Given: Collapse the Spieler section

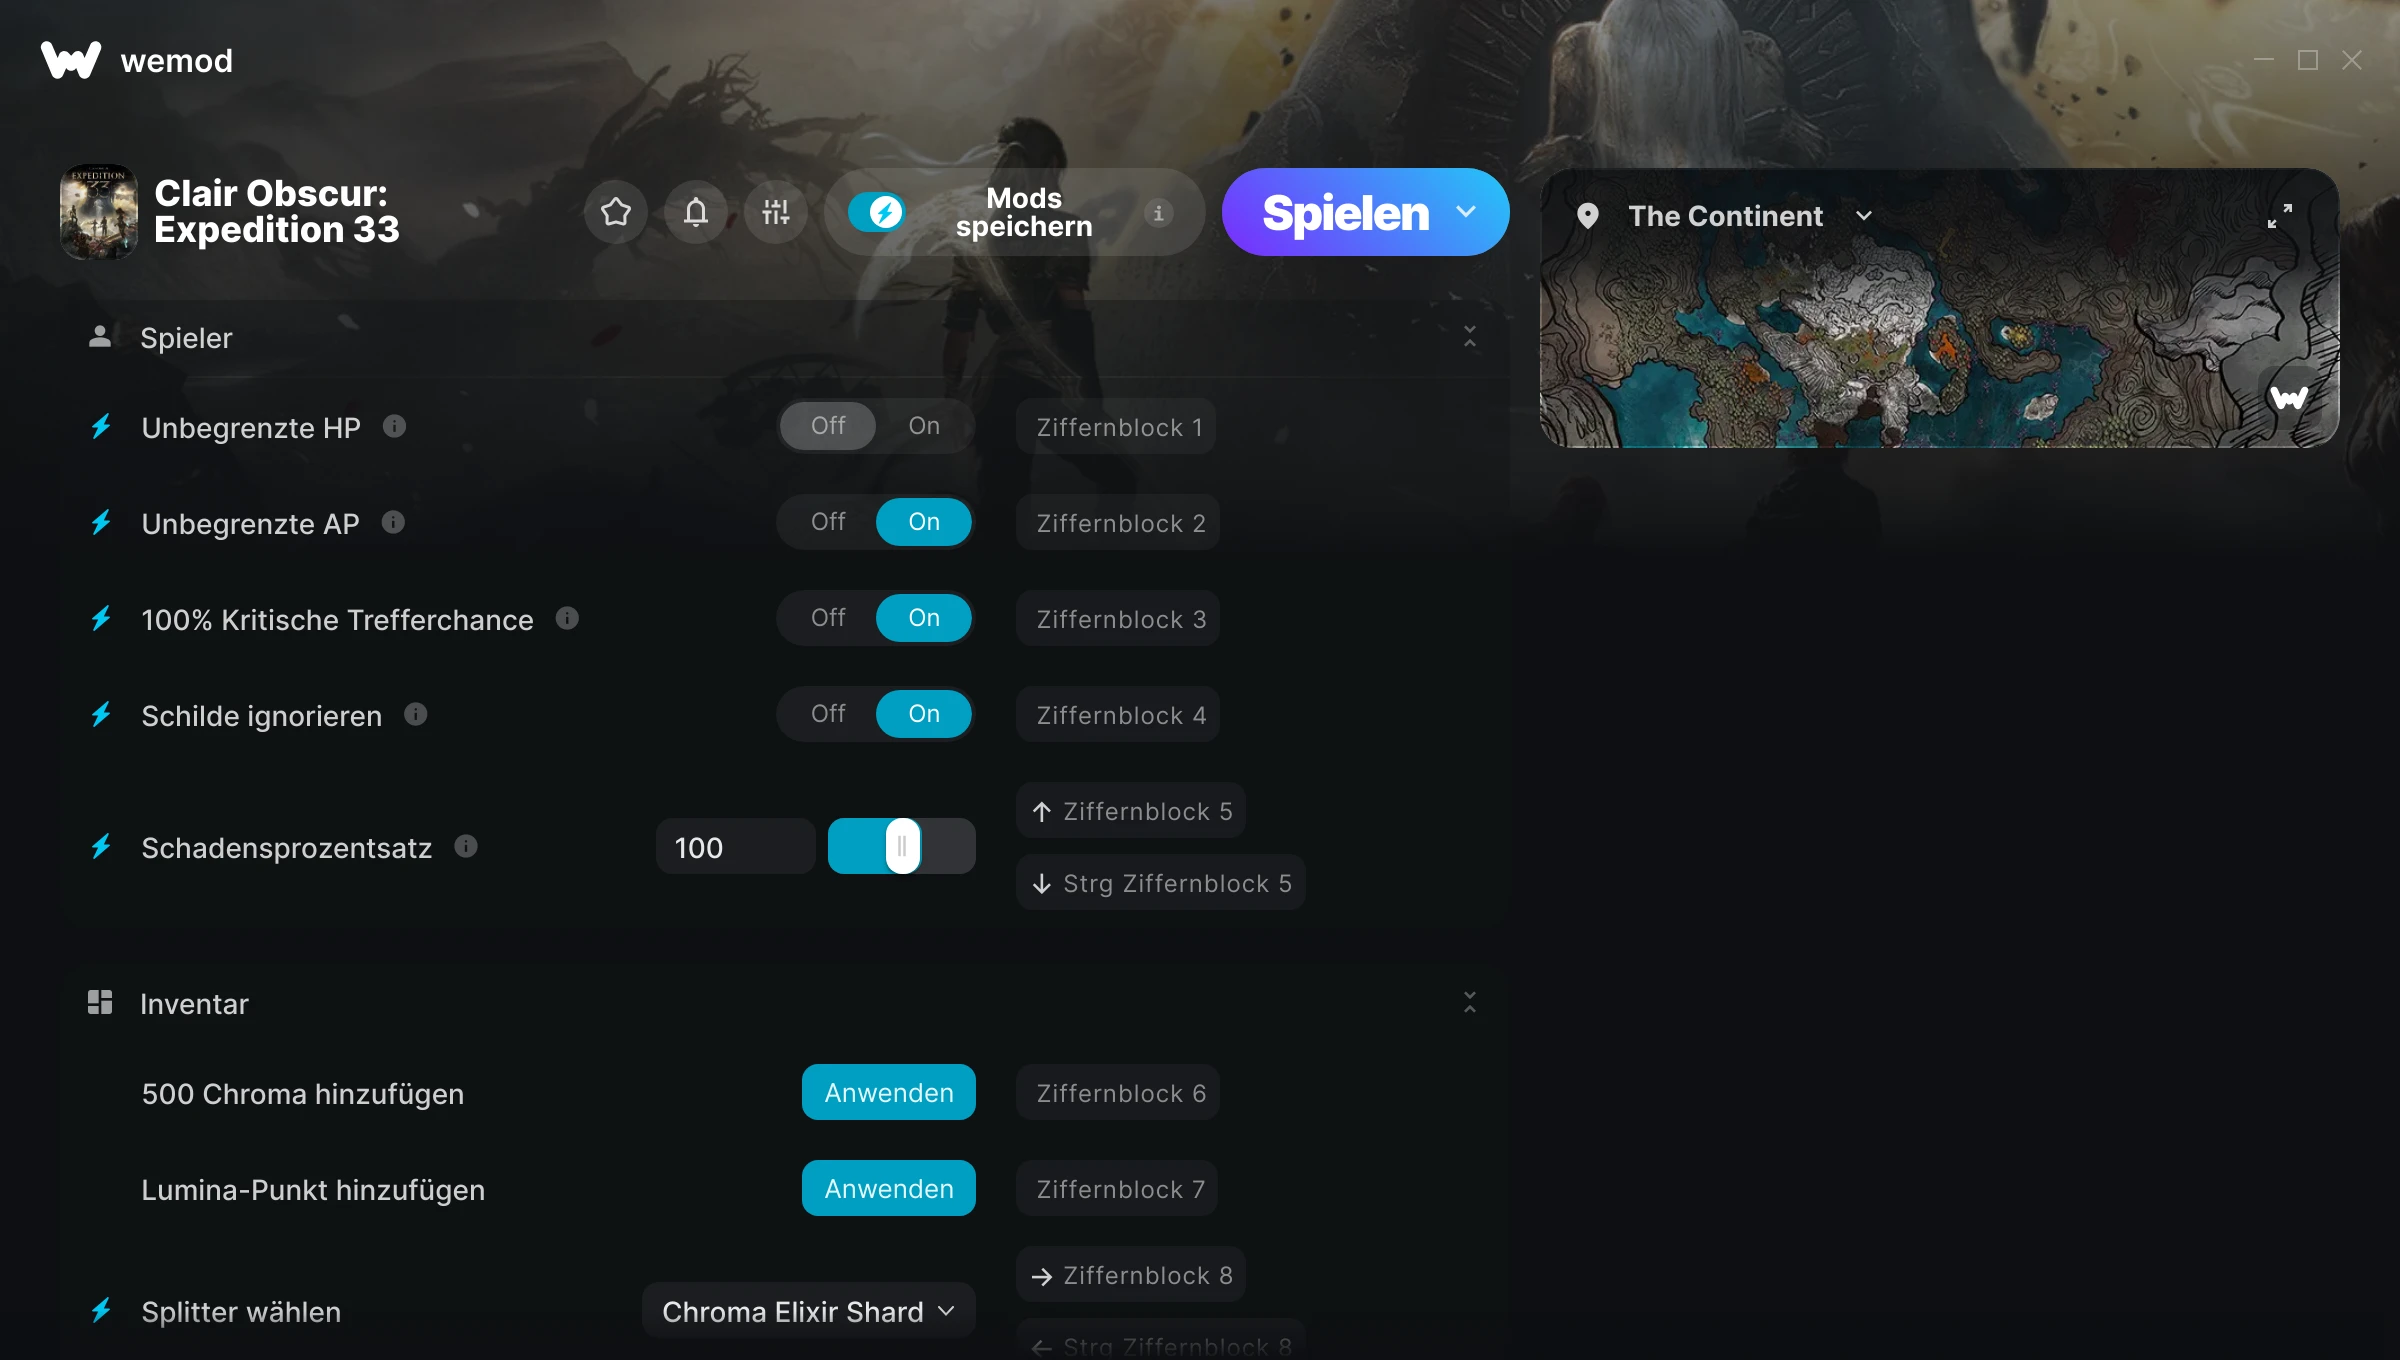Looking at the screenshot, I should point(1470,337).
